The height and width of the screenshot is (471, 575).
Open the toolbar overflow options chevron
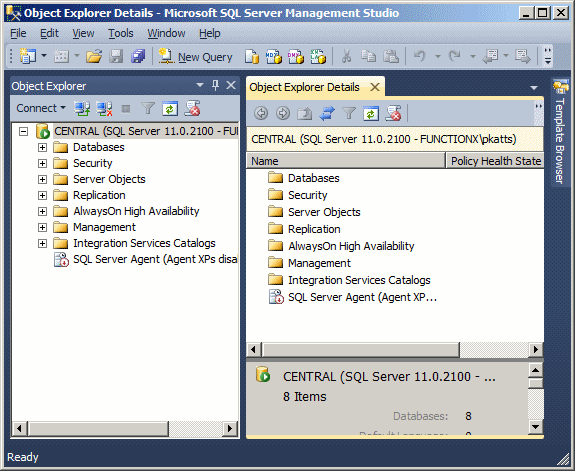(548, 56)
